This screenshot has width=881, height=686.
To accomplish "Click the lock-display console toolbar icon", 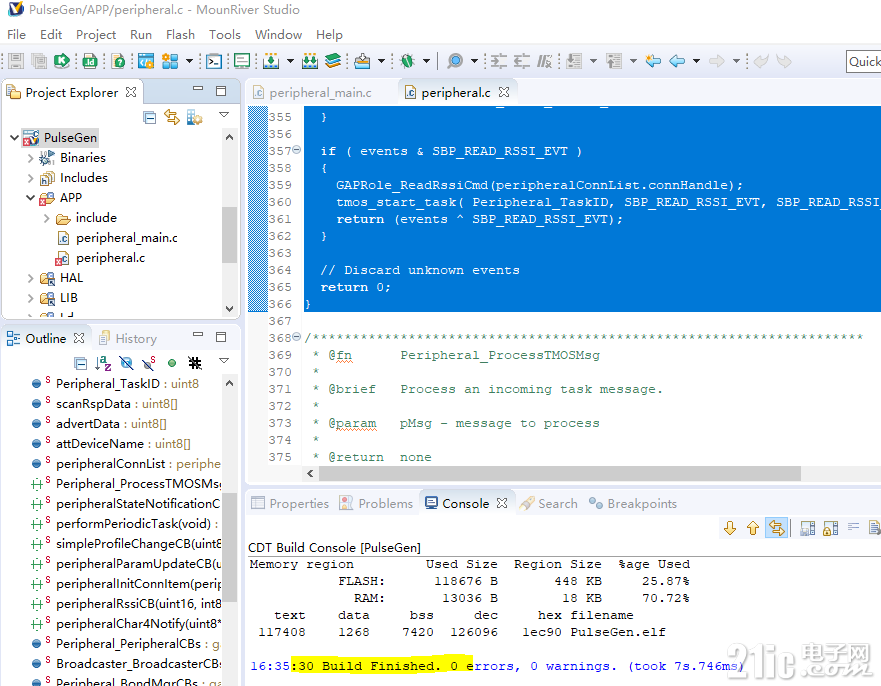I will 830,528.
